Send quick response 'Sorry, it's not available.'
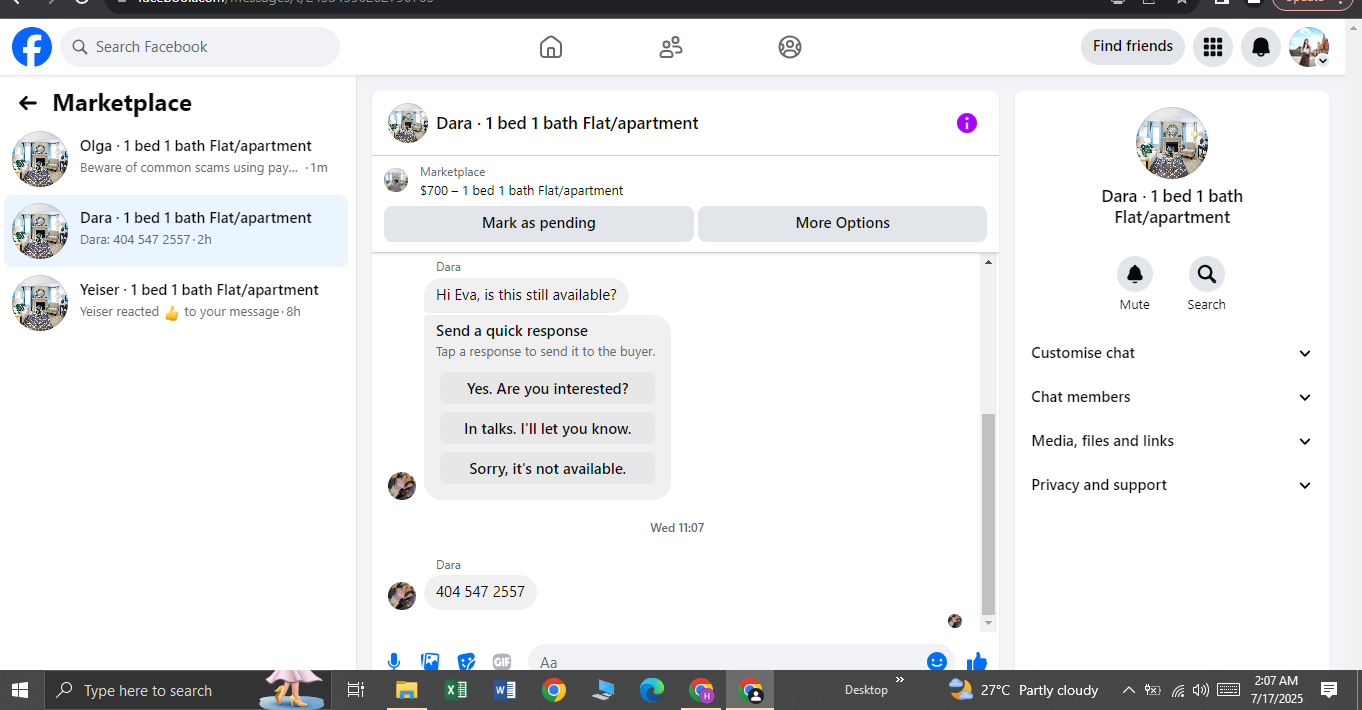The width and height of the screenshot is (1362, 710). (x=548, y=468)
